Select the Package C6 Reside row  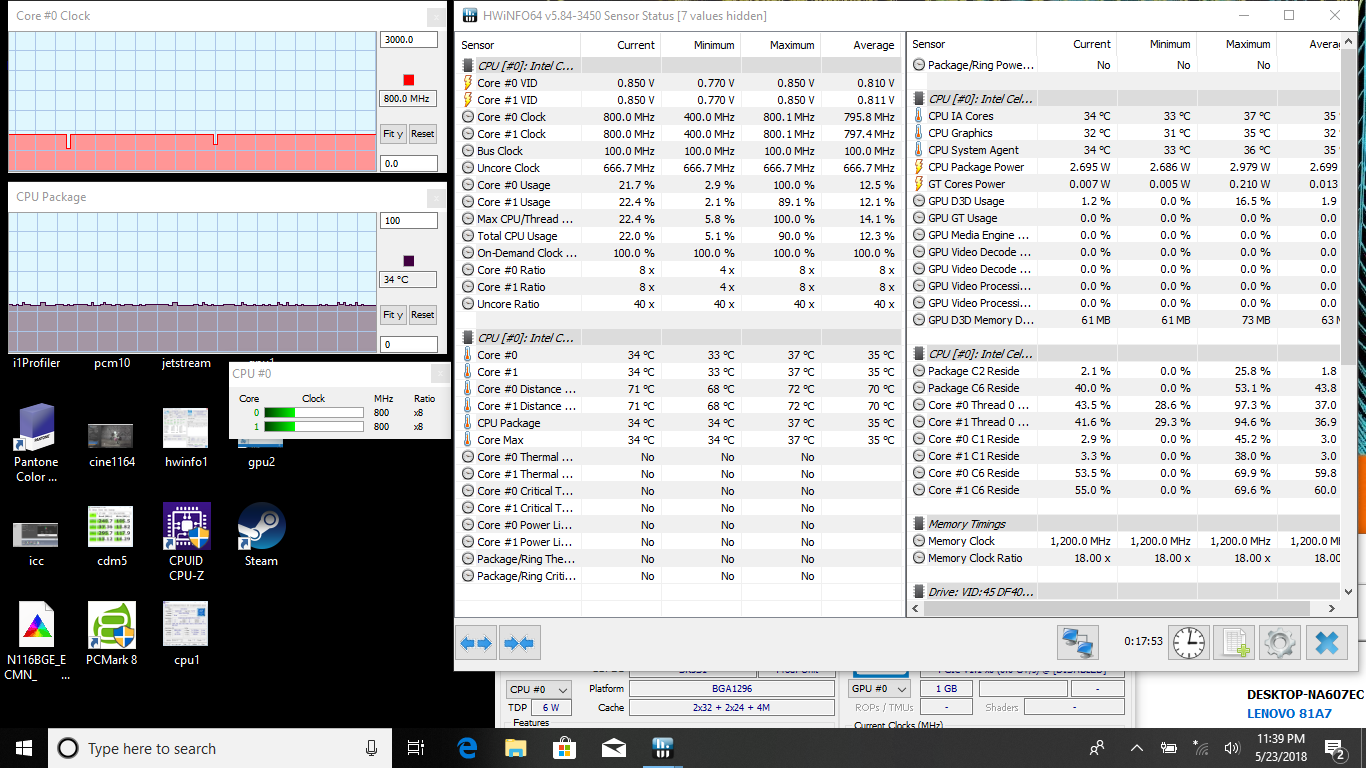[x=1124, y=387]
